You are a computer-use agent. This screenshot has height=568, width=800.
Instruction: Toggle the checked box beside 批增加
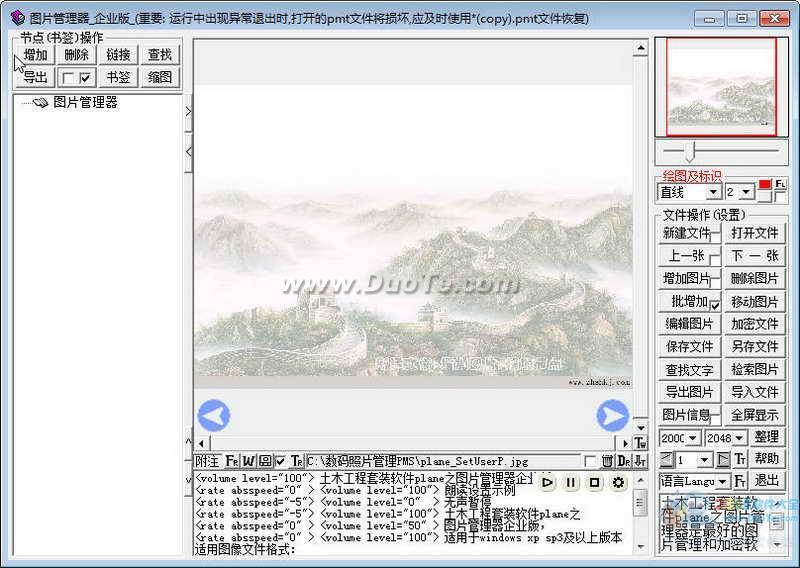715,305
